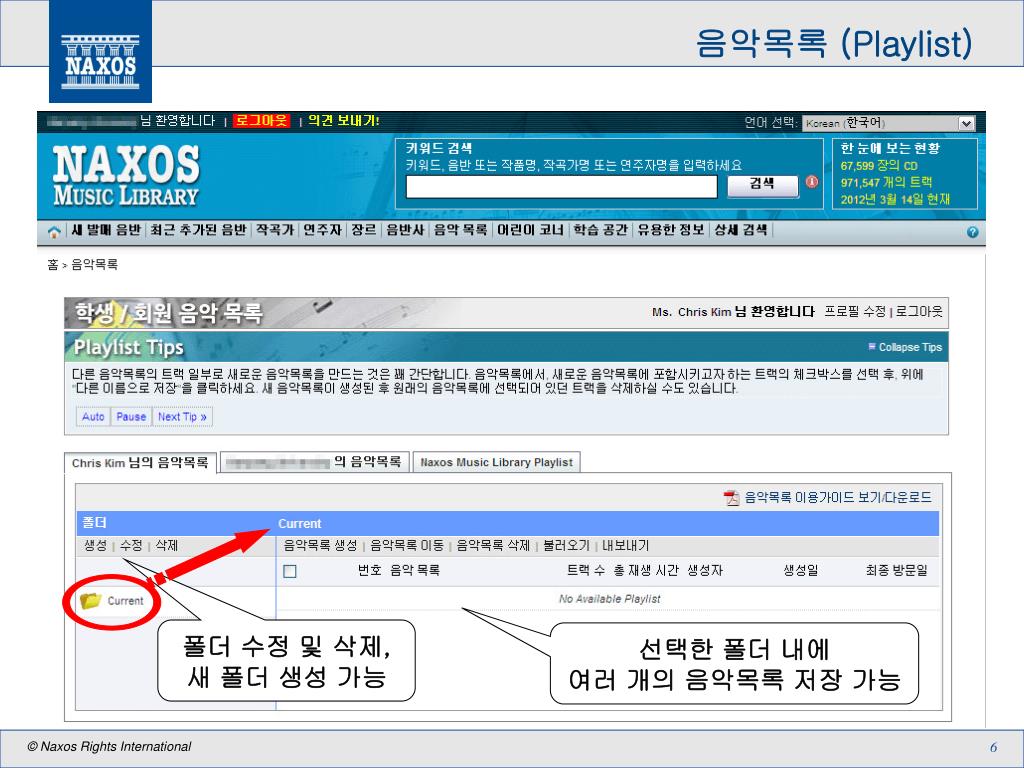This screenshot has width=1024, height=768.
Task: Switch to the blurred-name 의 음악목록 tab
Action: pyautogui.click(x=315, y=462)
